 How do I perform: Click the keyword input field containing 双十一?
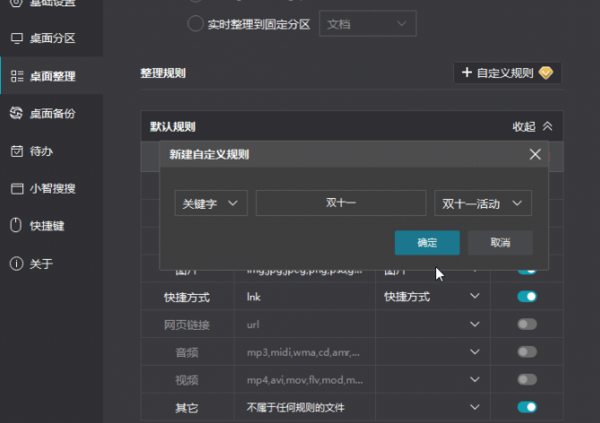tap(340, 203)
